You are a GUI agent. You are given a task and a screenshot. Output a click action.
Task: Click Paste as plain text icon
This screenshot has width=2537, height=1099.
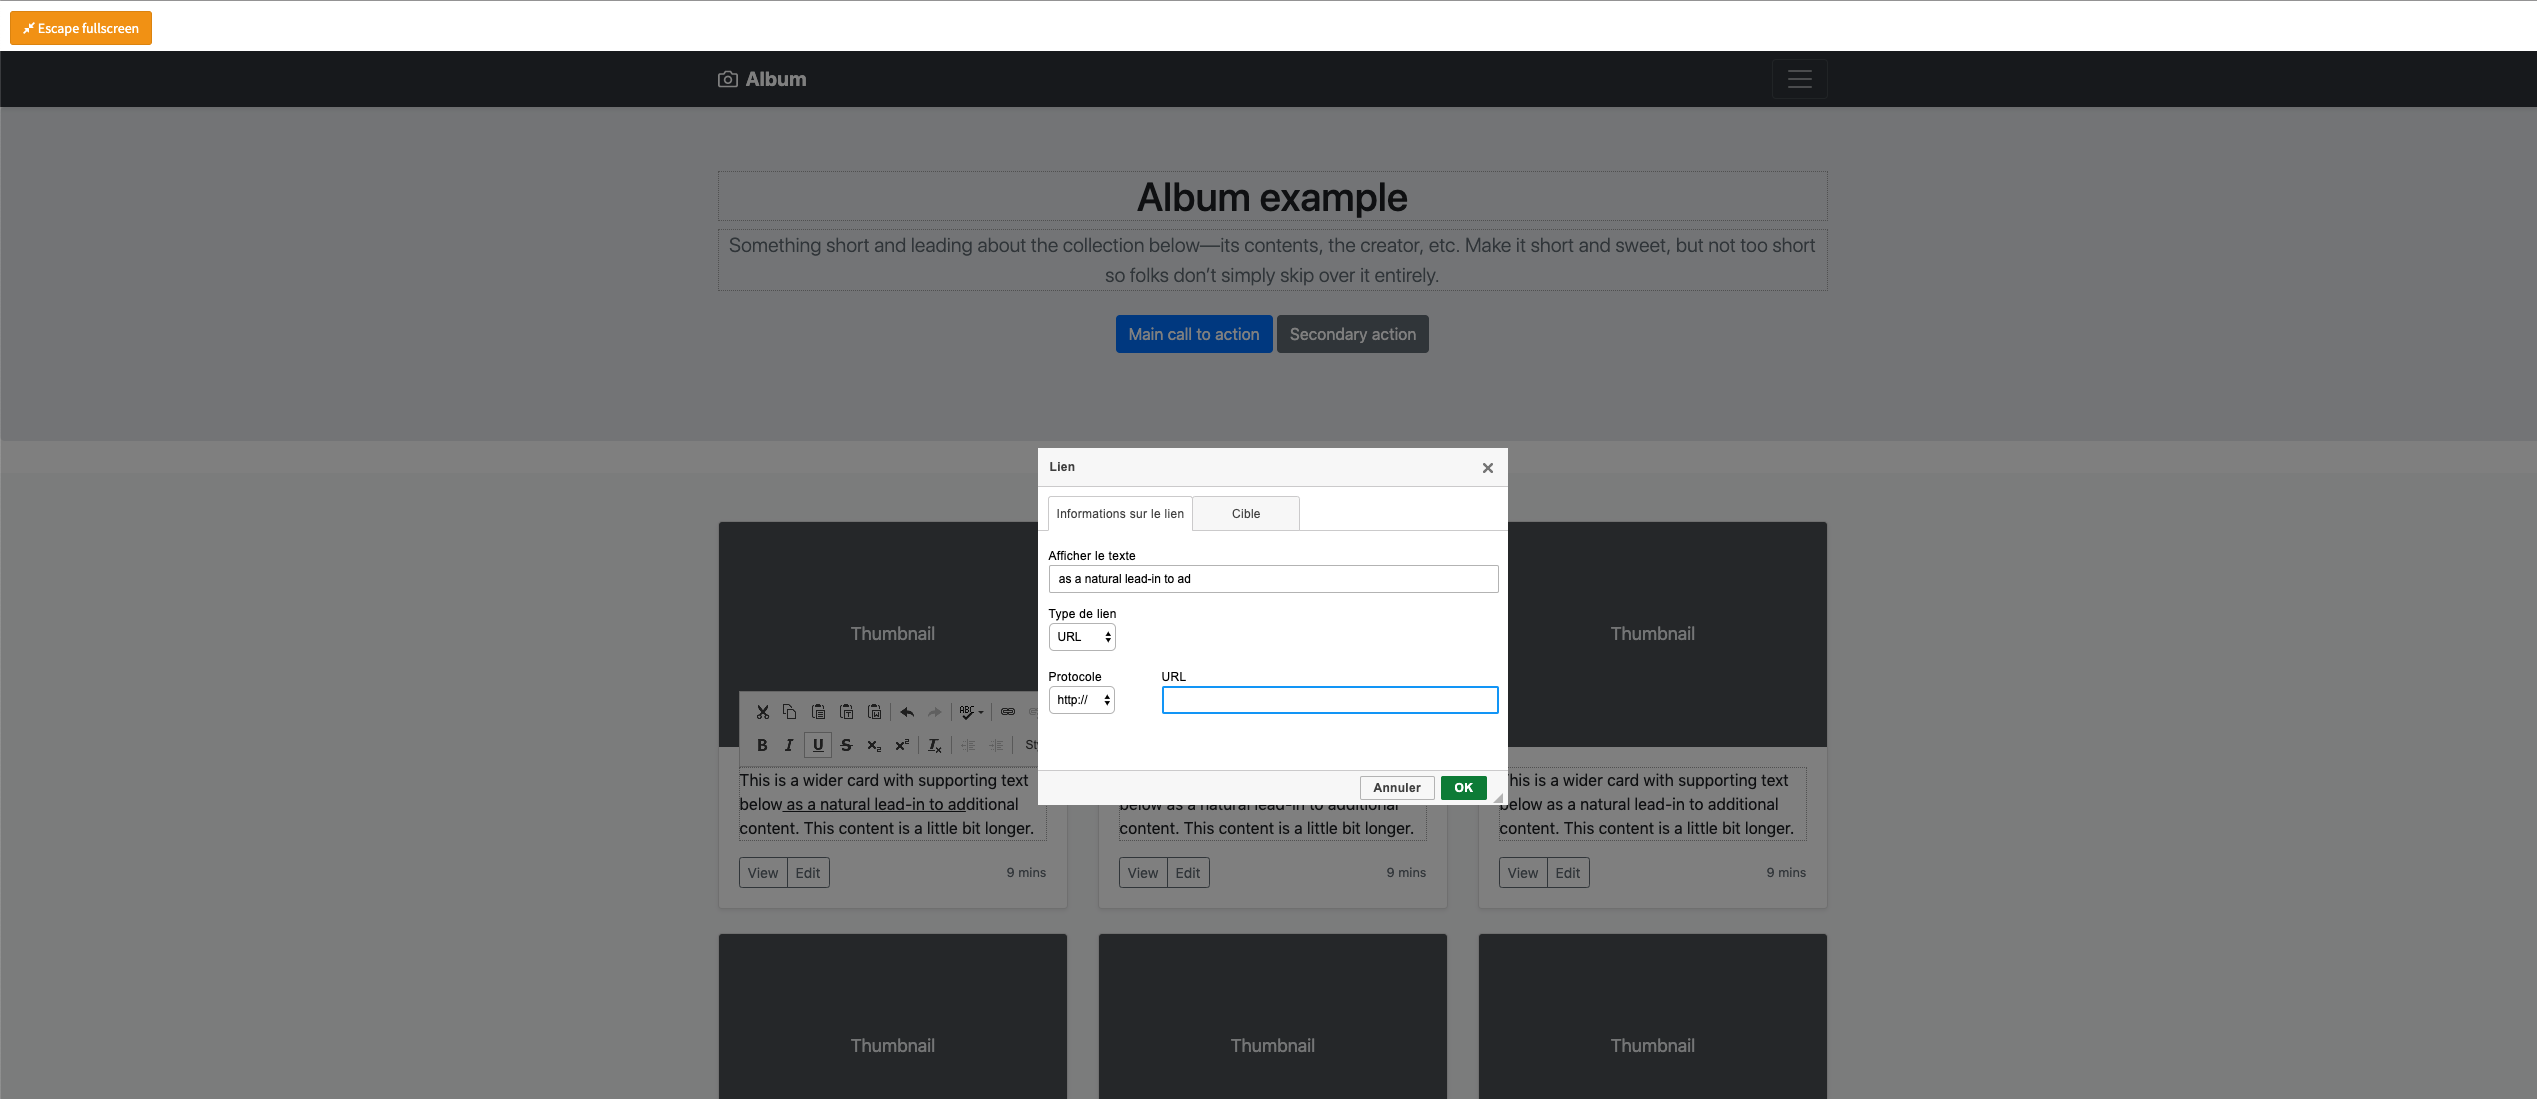click(x=846, y=712)
